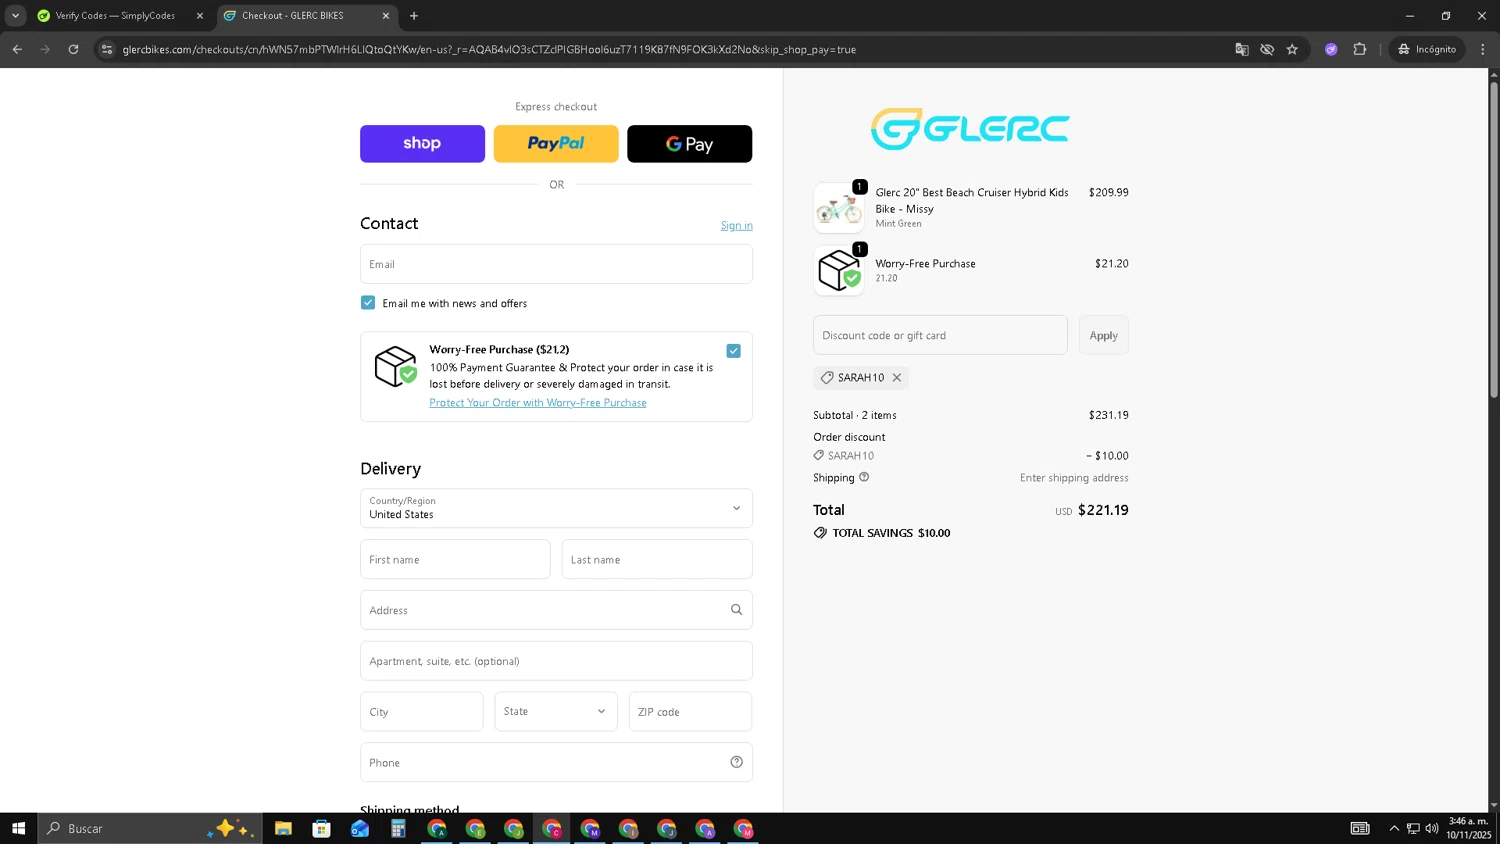Click the City field
The width and height of the screenshot is (1500, 844).
point(422,712)
